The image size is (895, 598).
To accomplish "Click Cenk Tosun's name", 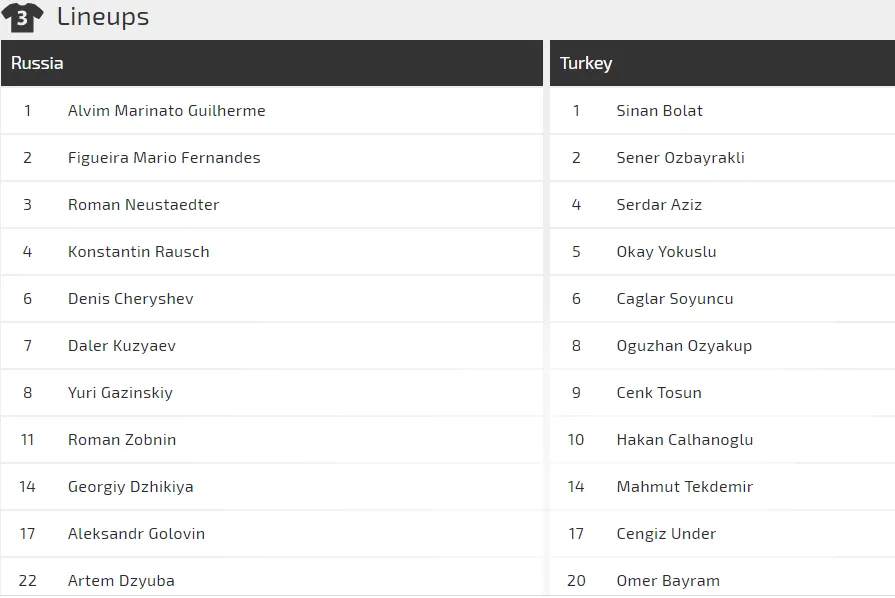I will tap(659, 393).
